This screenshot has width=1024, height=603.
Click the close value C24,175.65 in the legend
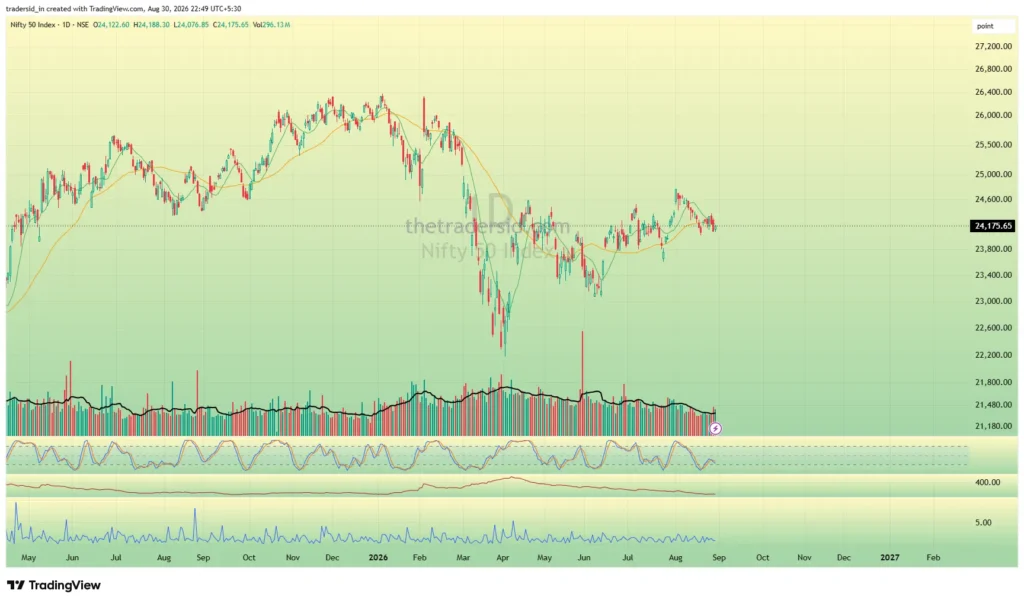(x=231, y=25)
